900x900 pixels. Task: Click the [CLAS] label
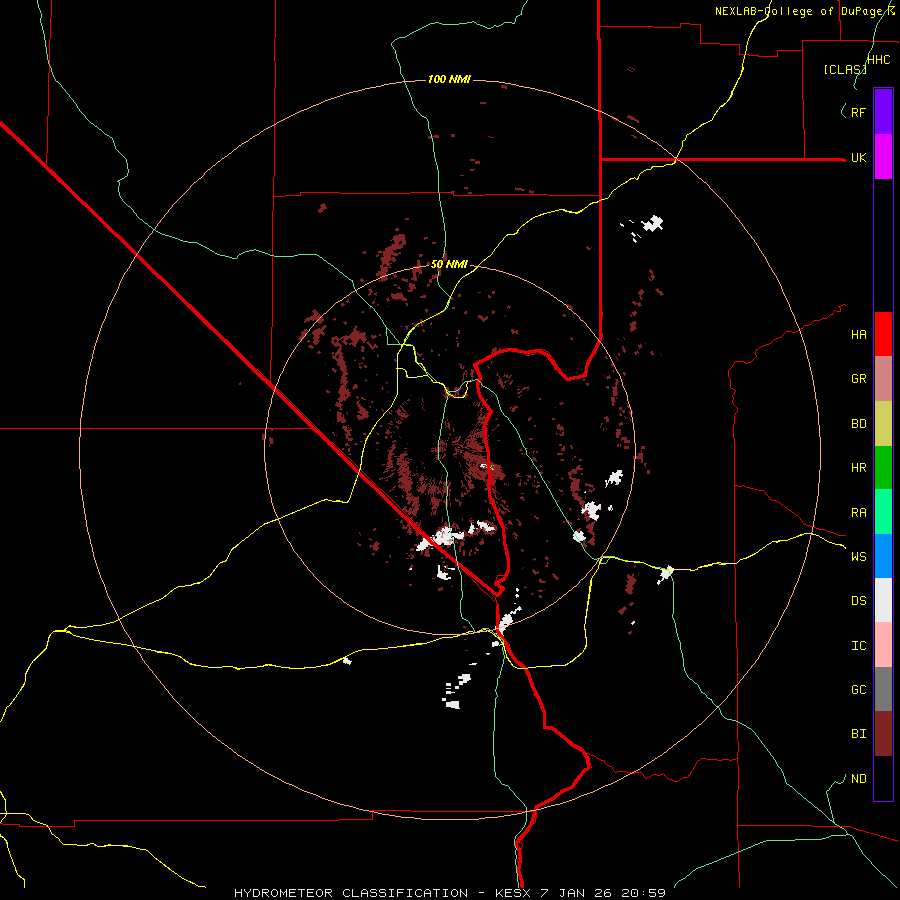click(x=845, y=69)
